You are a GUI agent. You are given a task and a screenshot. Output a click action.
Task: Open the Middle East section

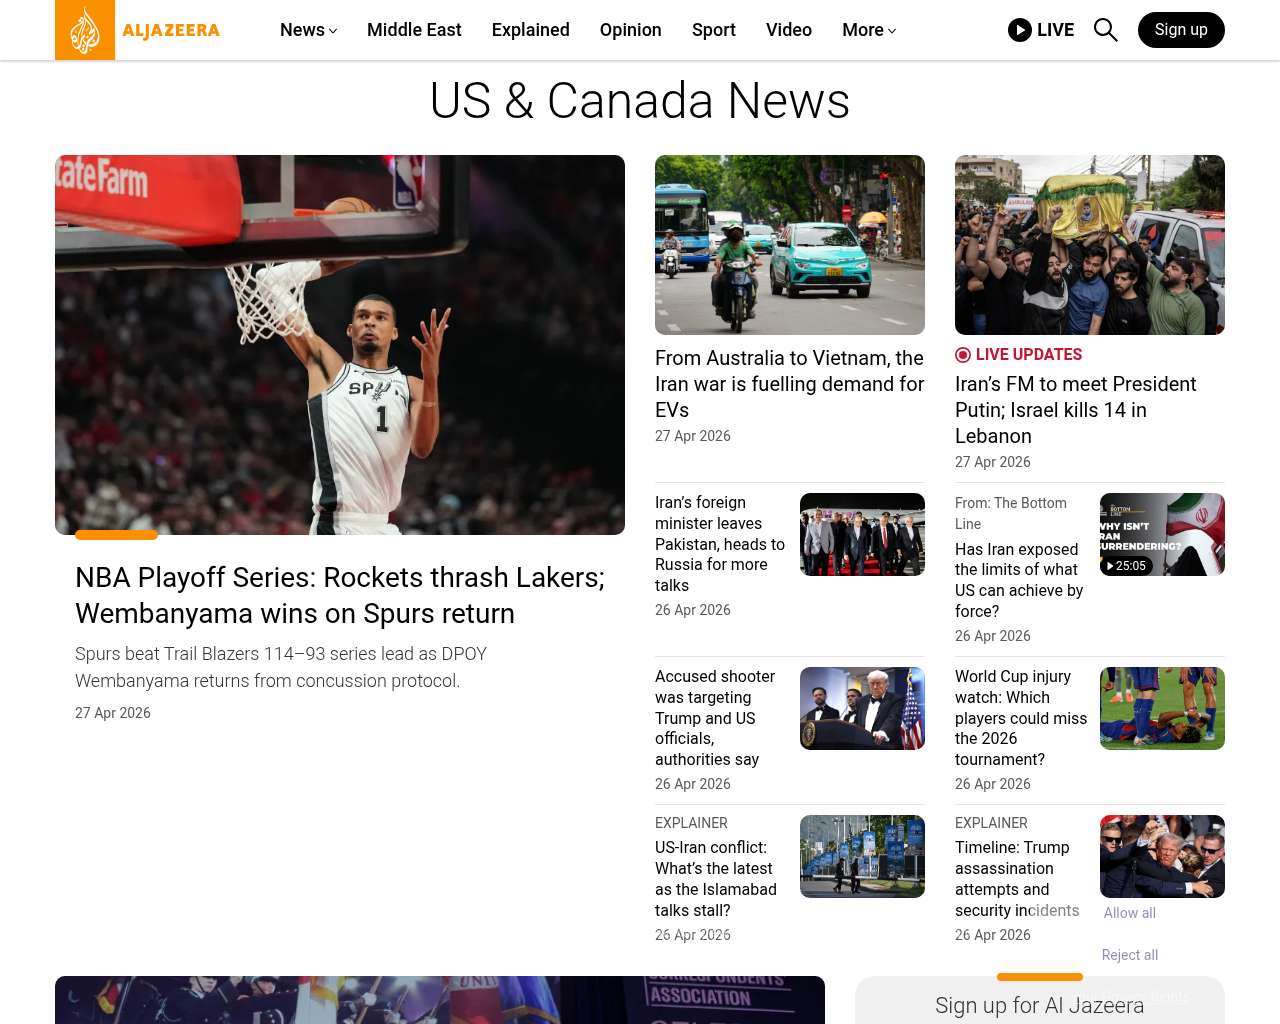tap(414, 30)
